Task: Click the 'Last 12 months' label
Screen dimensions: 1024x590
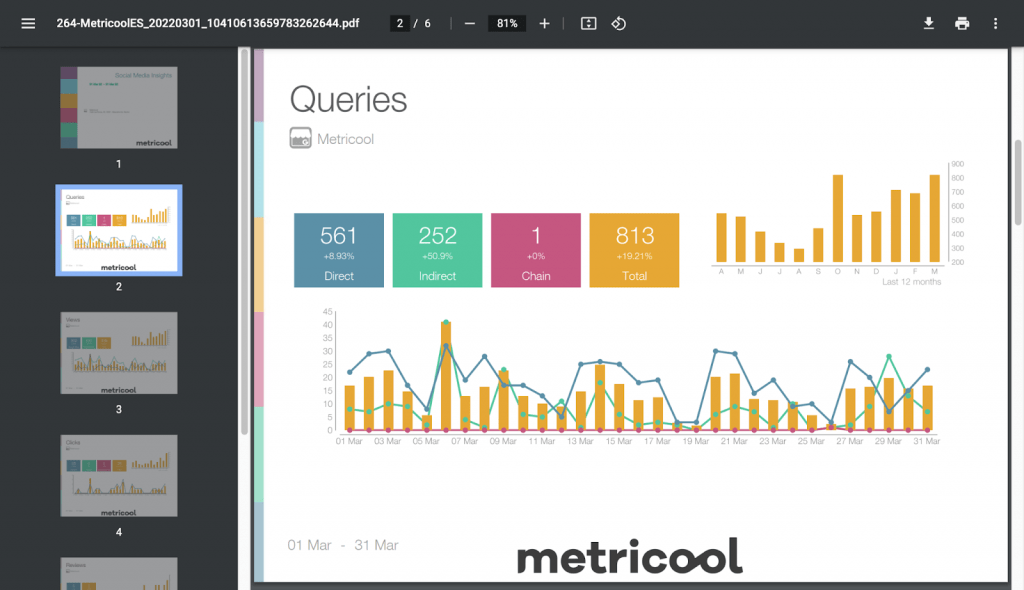Action: click(912, 282)
